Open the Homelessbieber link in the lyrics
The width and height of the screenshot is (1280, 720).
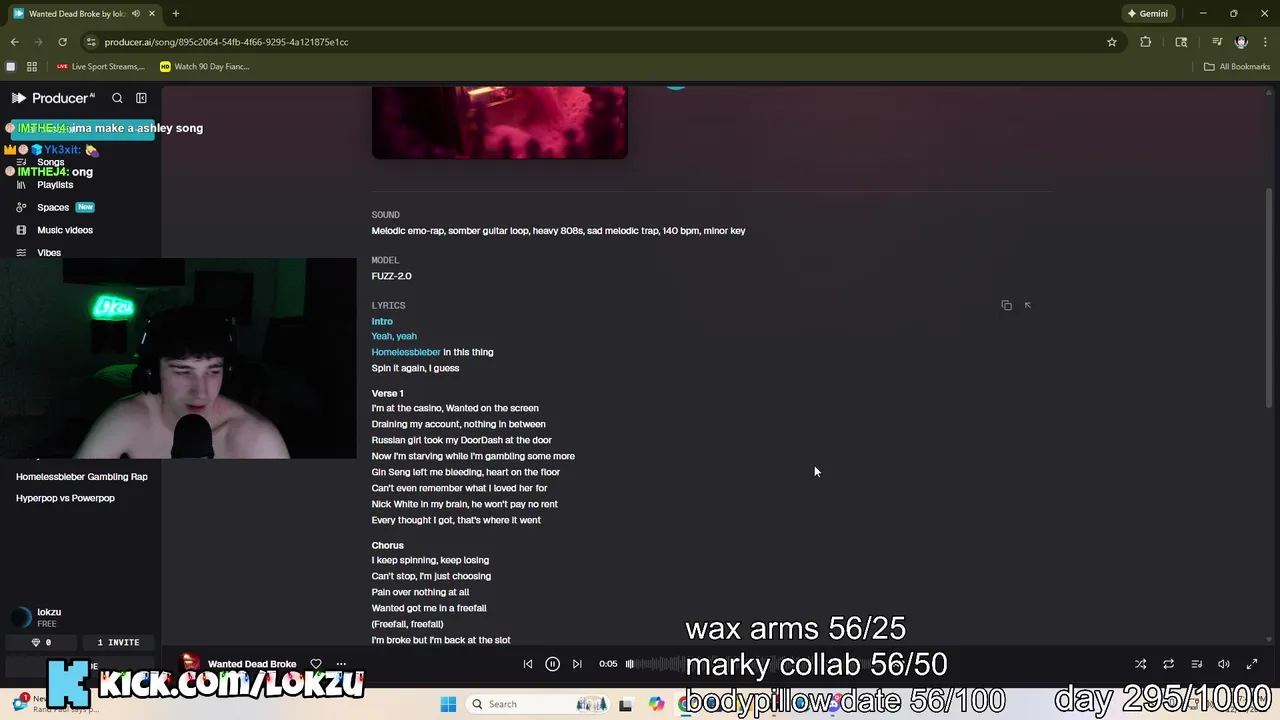[406, 352]
